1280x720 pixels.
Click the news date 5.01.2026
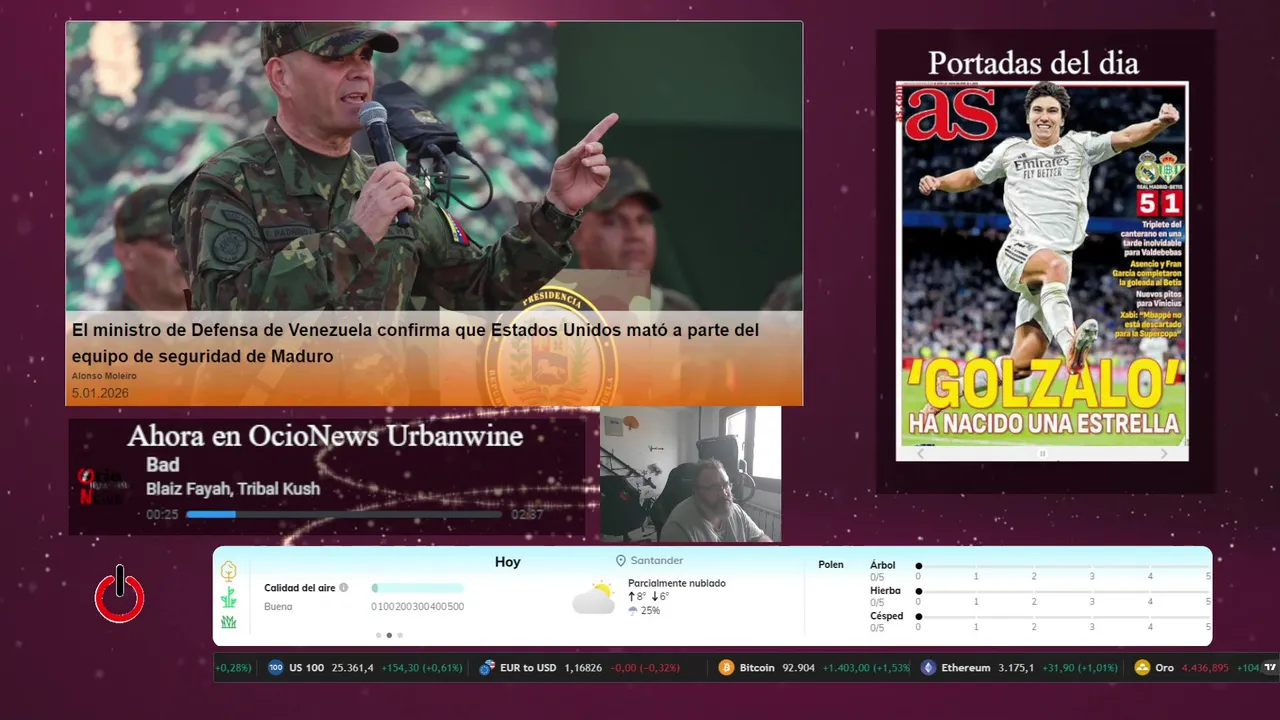point(100,393)
